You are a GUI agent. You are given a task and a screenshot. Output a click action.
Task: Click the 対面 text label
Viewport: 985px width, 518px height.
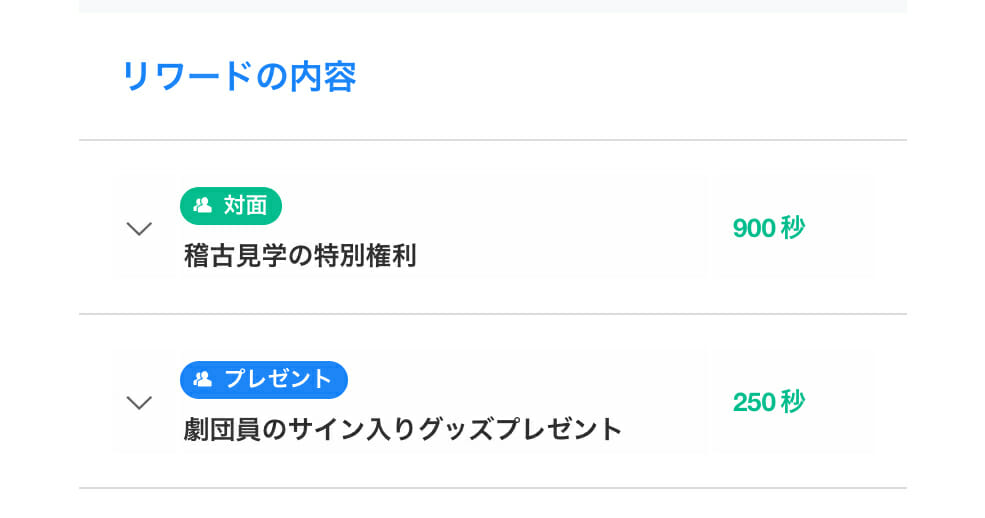245,206
